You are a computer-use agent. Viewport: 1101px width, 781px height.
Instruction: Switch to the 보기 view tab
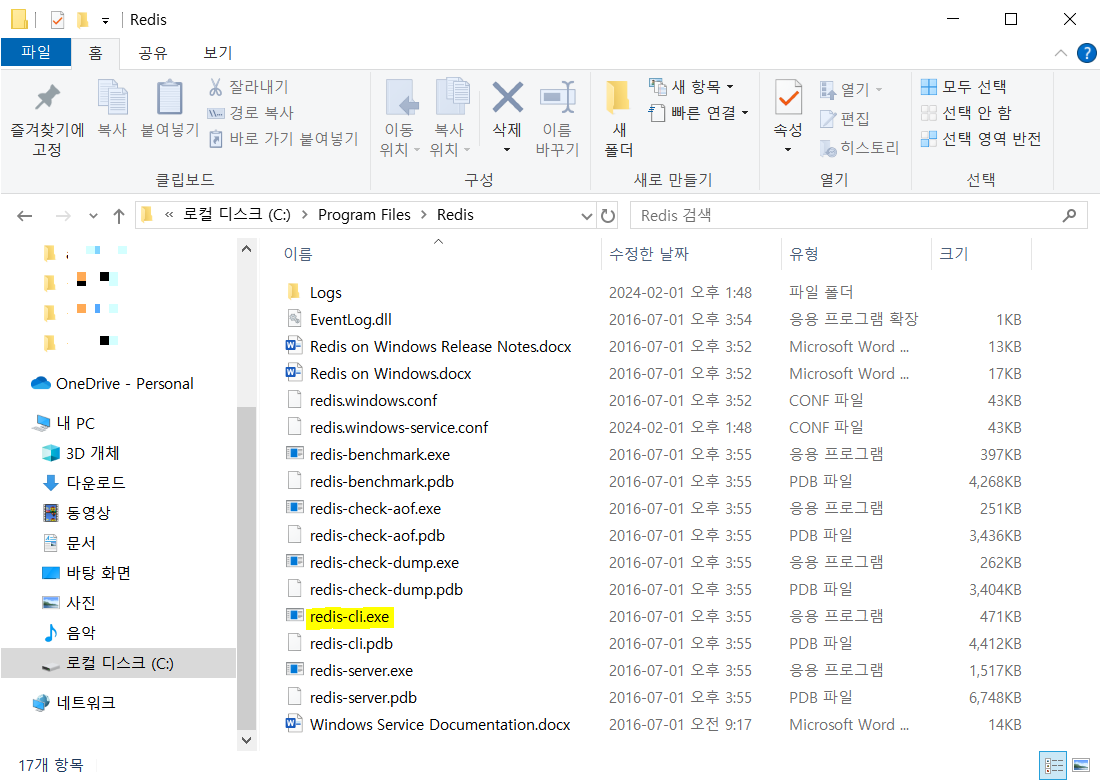click(218, 53)
